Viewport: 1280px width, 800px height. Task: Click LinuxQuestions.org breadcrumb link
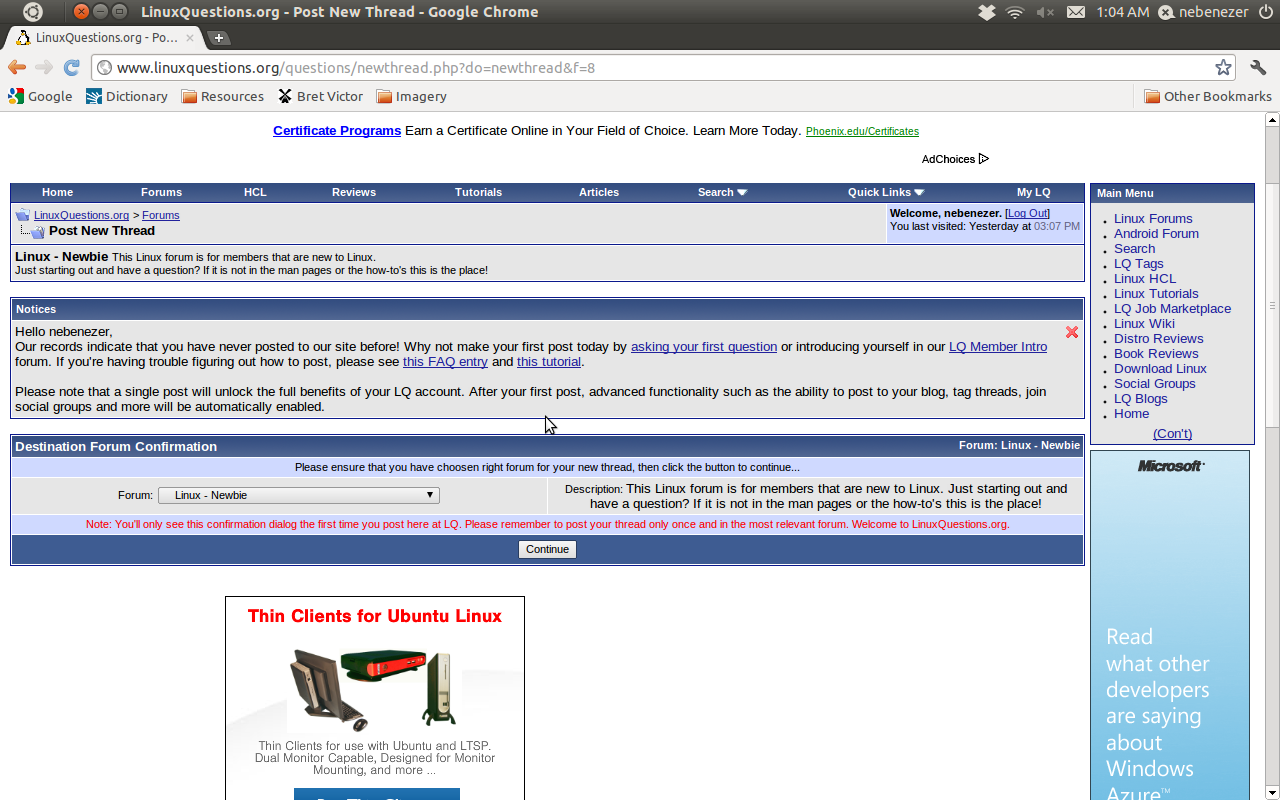tap(81, 215)
